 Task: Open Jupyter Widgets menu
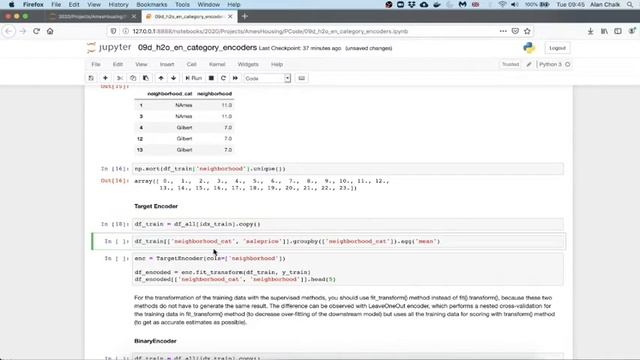[x=248, y=64]
